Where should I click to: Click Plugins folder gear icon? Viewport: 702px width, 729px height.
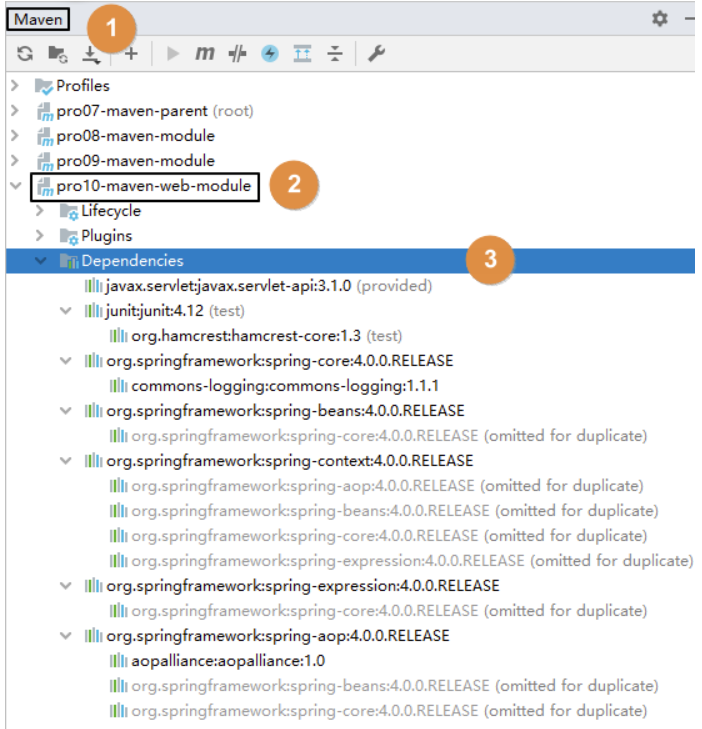pos(69,237)
